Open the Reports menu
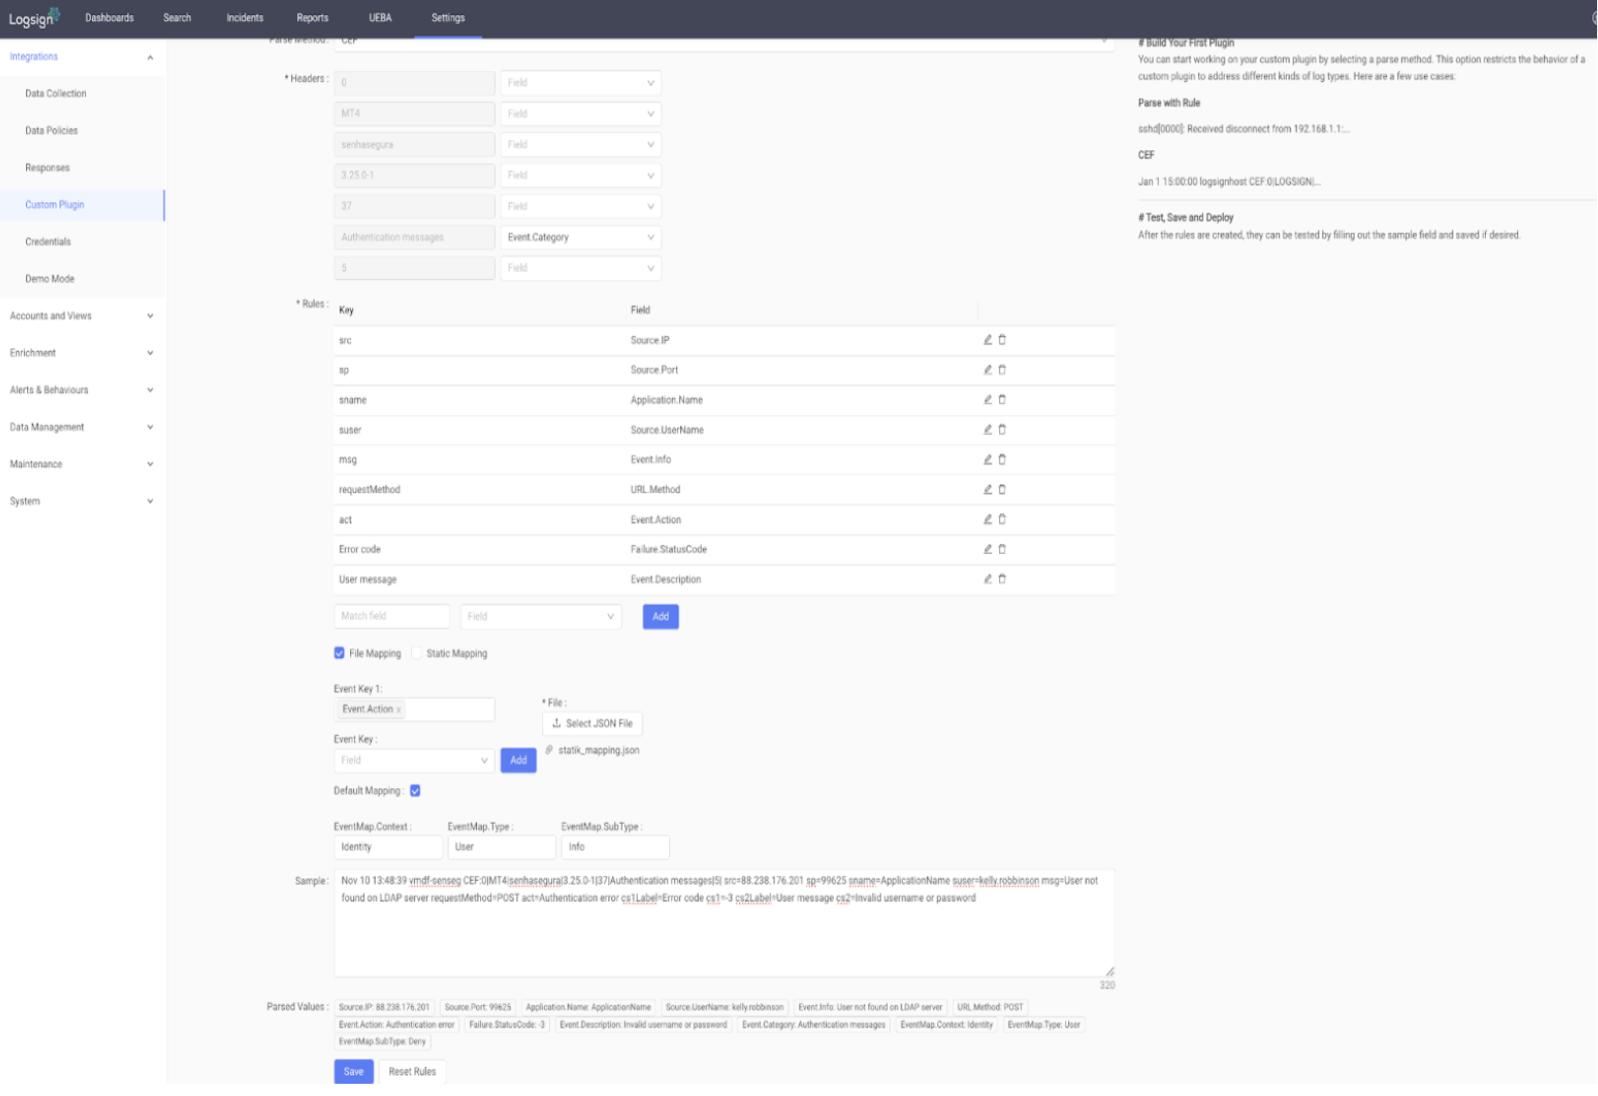Viewport: 1598px width, 1096px height. pyautogui.click(x=312, y=18)
